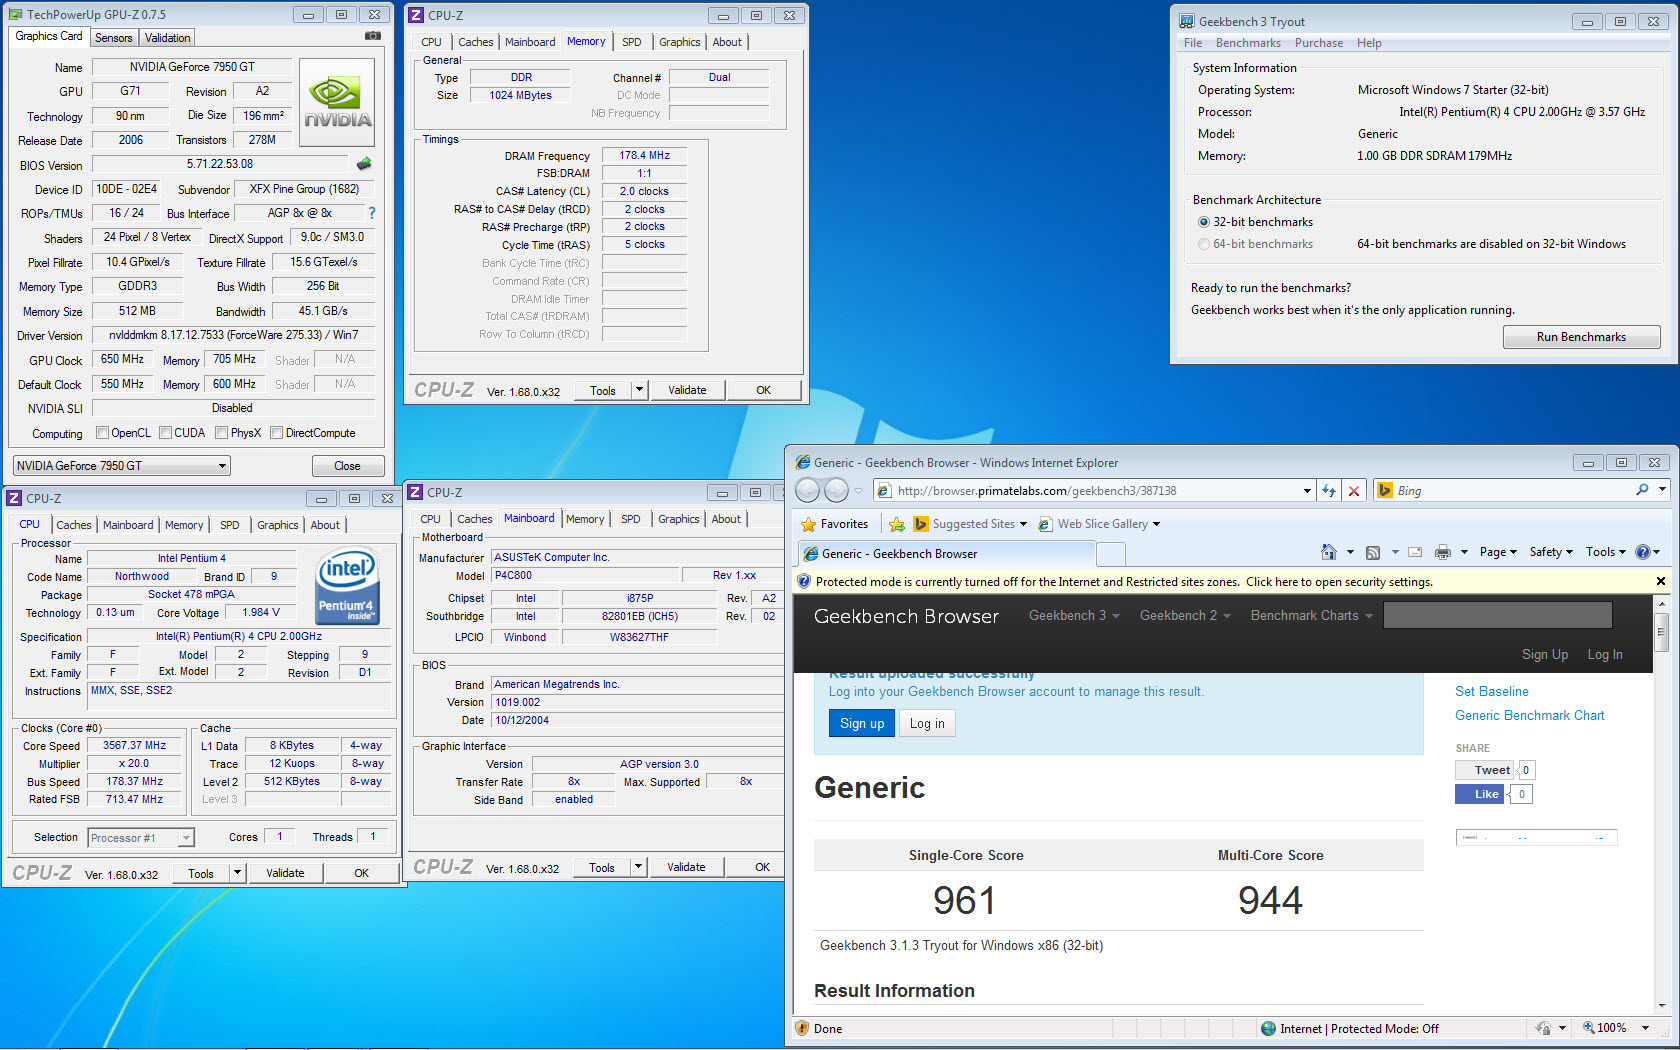
Task: Open Purchase menu in Geekbench
Action: (1319, 43)
